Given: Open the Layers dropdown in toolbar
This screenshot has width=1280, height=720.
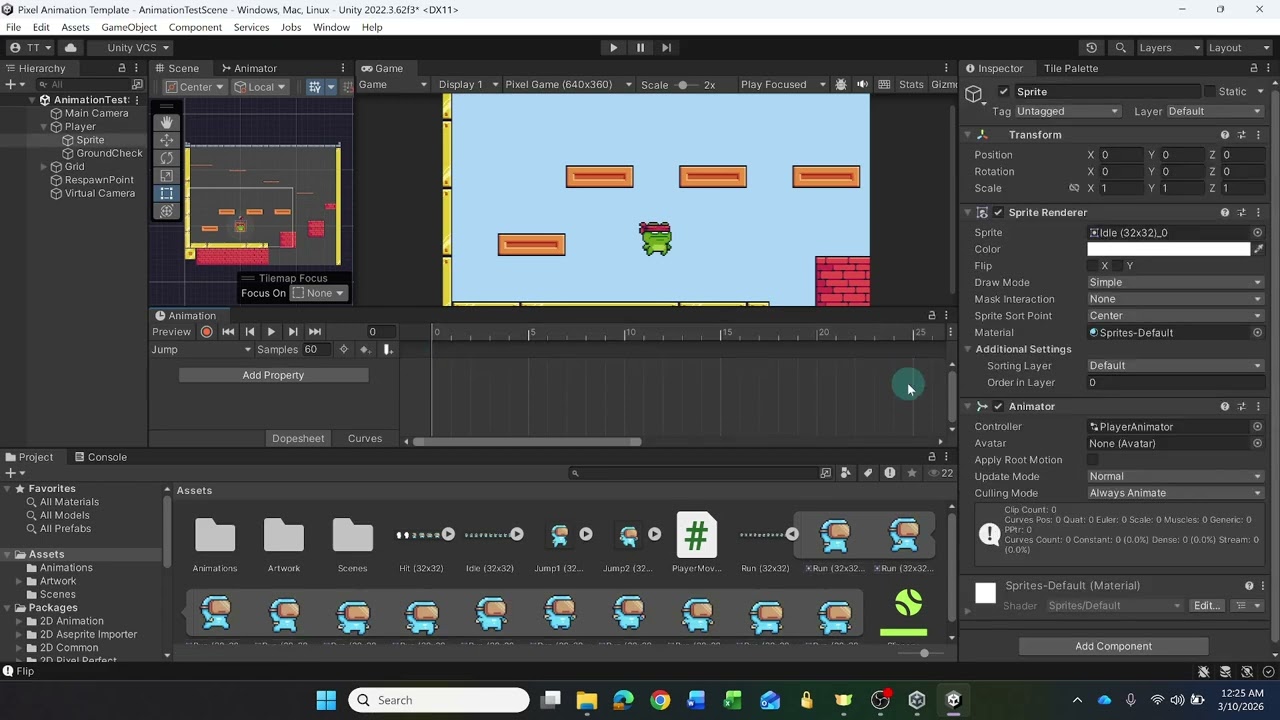Looking at the screenshot, I should pyautogui.click(x=1168, y=47).
